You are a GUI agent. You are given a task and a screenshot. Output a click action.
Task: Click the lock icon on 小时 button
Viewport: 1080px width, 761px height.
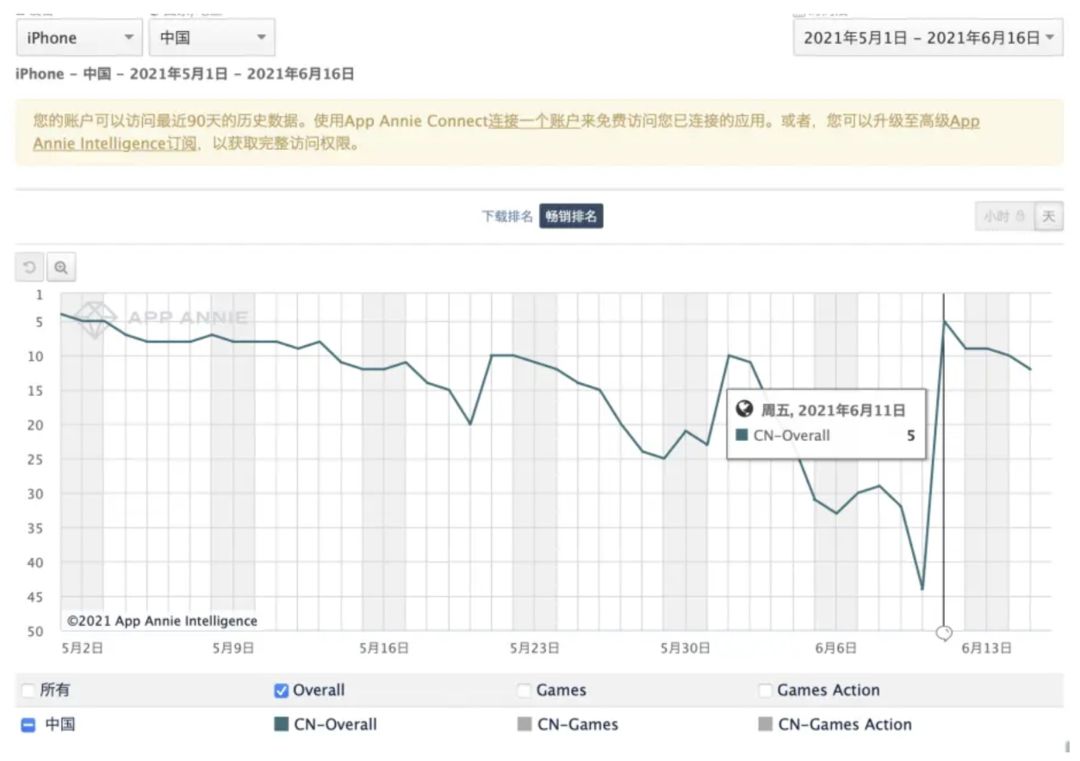pyautogui.click(x=1020, y=216)
